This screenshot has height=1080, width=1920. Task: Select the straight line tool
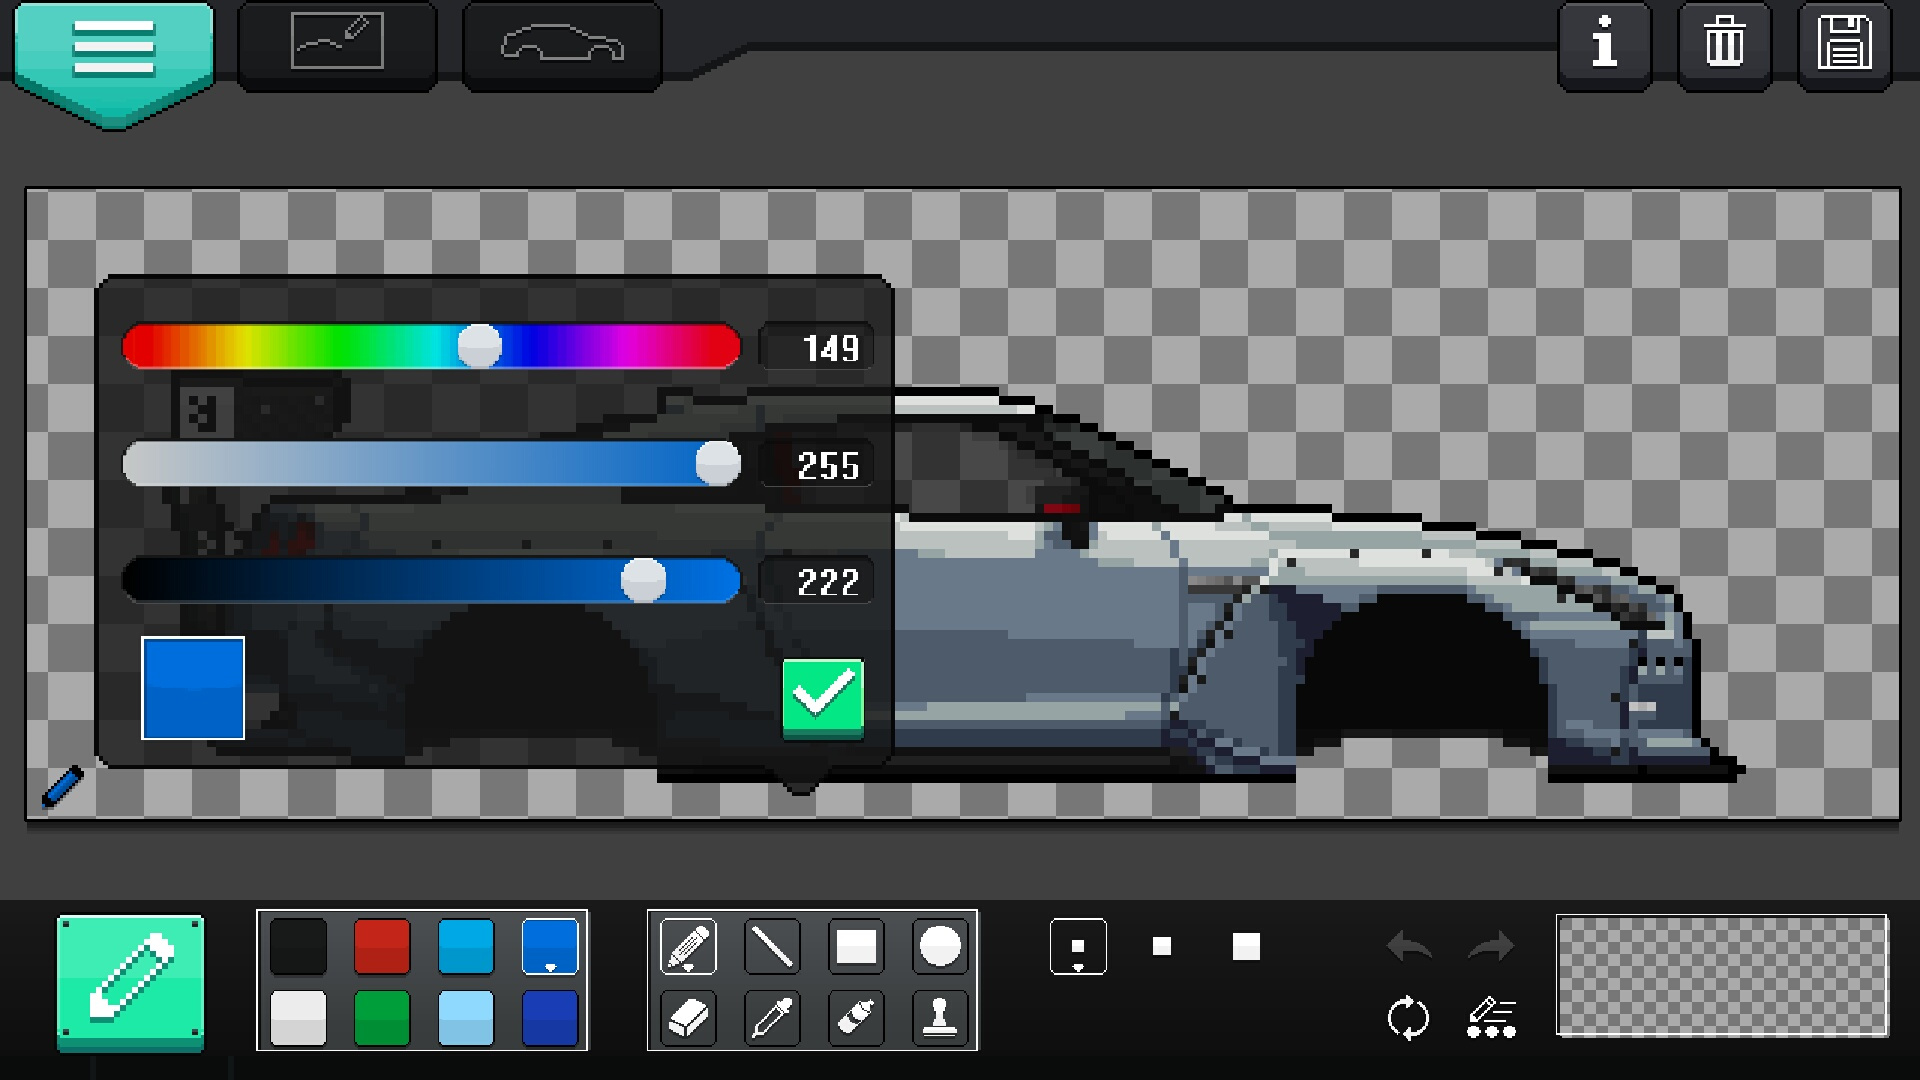coord(772,946)
